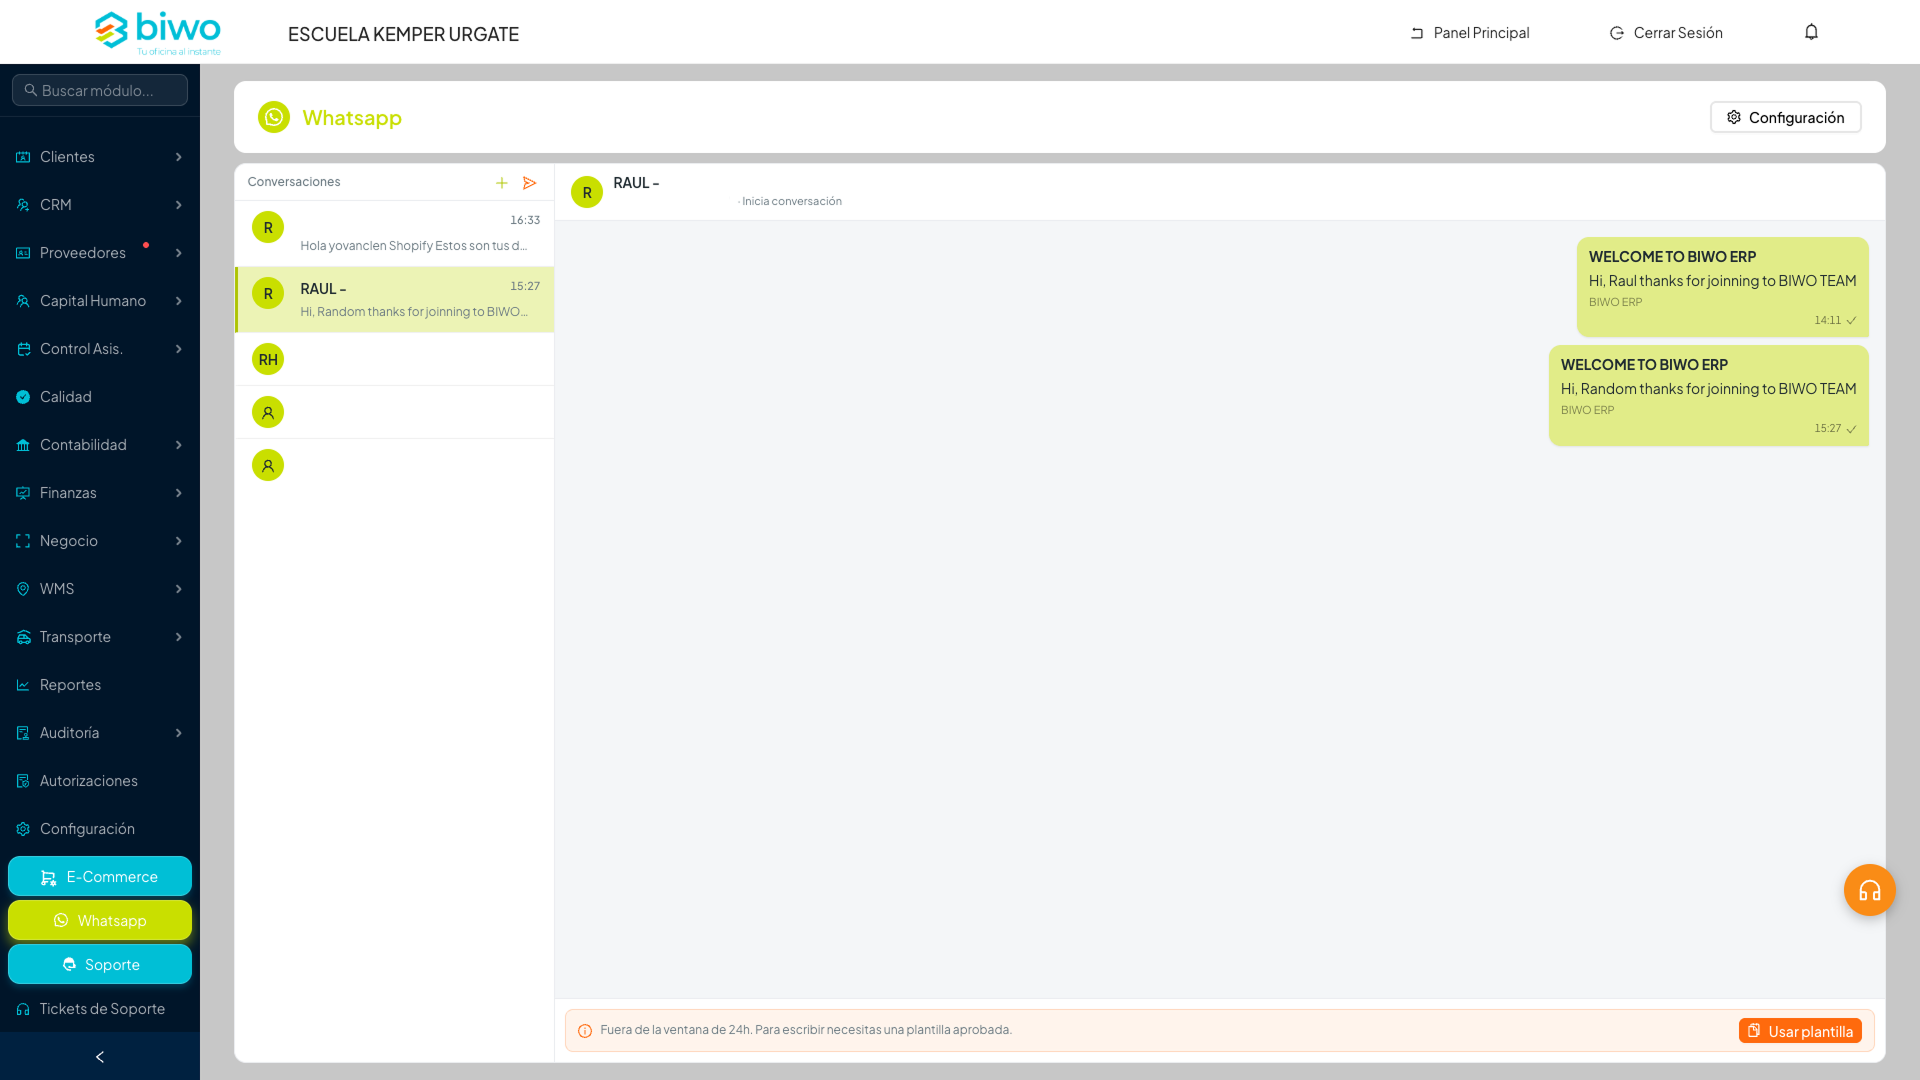Viewport: 1920px width, 1080px height.
Task: Click the R avatar in chat header
Action: click(x=587, y=192)
